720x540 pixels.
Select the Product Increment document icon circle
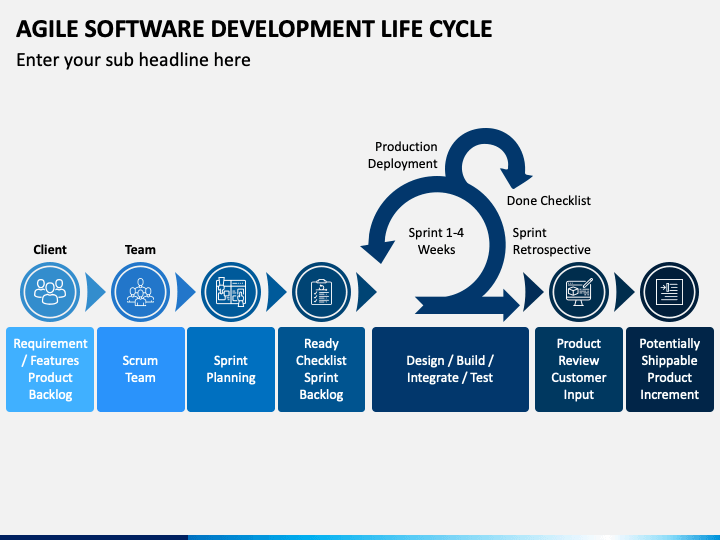pyautogui.click(x=669, y=292)
